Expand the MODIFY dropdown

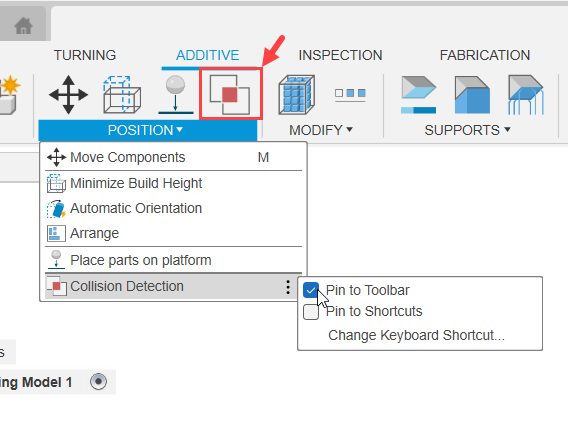[x=321, y=130]
